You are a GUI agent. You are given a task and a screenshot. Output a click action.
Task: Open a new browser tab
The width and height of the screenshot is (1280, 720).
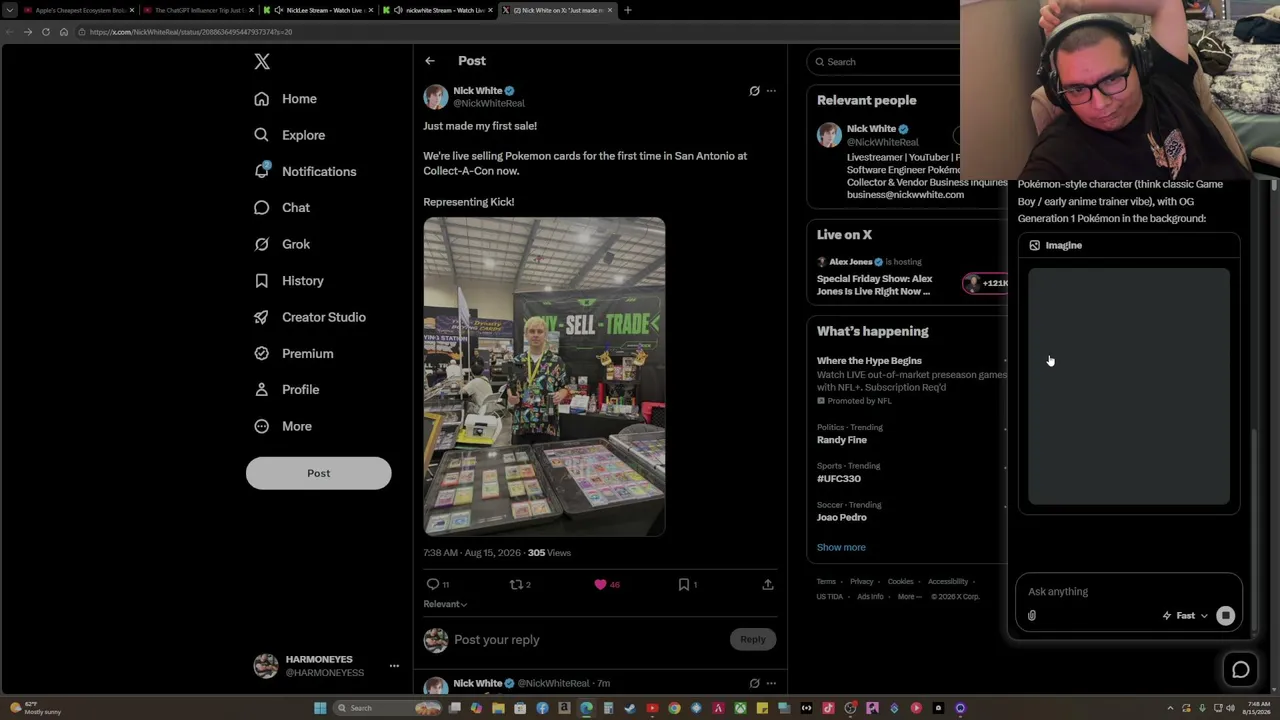point(628,10)
